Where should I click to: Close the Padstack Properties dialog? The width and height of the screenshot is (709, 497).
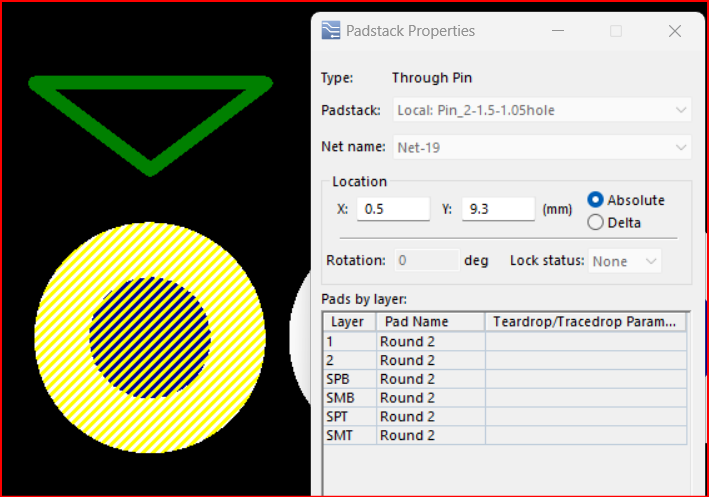click(x=675, y=31)
